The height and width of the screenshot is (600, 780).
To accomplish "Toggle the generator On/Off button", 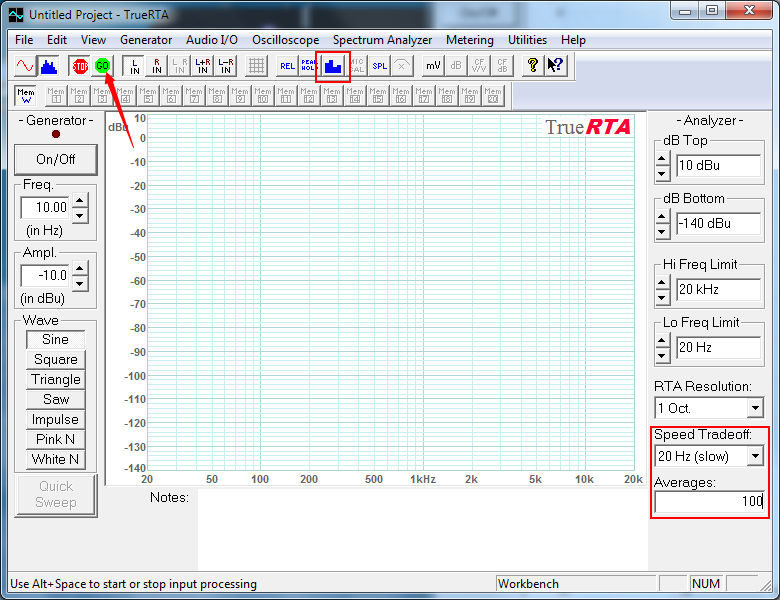I will point(56,160).
